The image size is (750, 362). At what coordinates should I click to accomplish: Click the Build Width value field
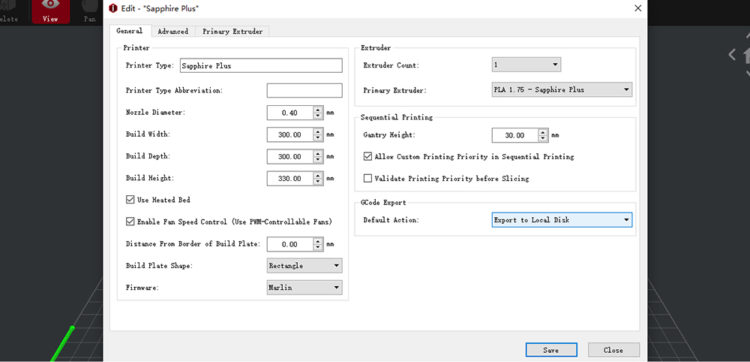290,135
